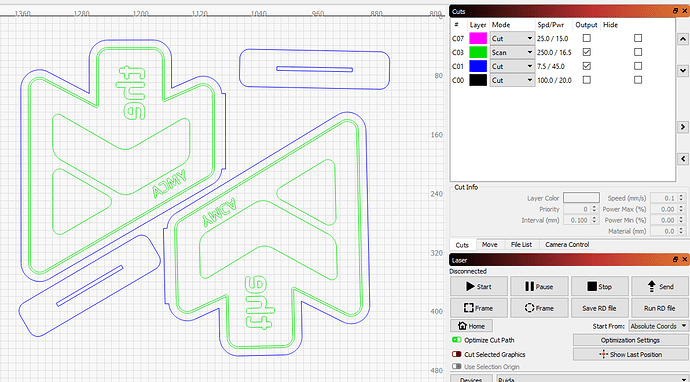
Task: Select the blue C01 layer color swatch
Action: tap(478, 66)
